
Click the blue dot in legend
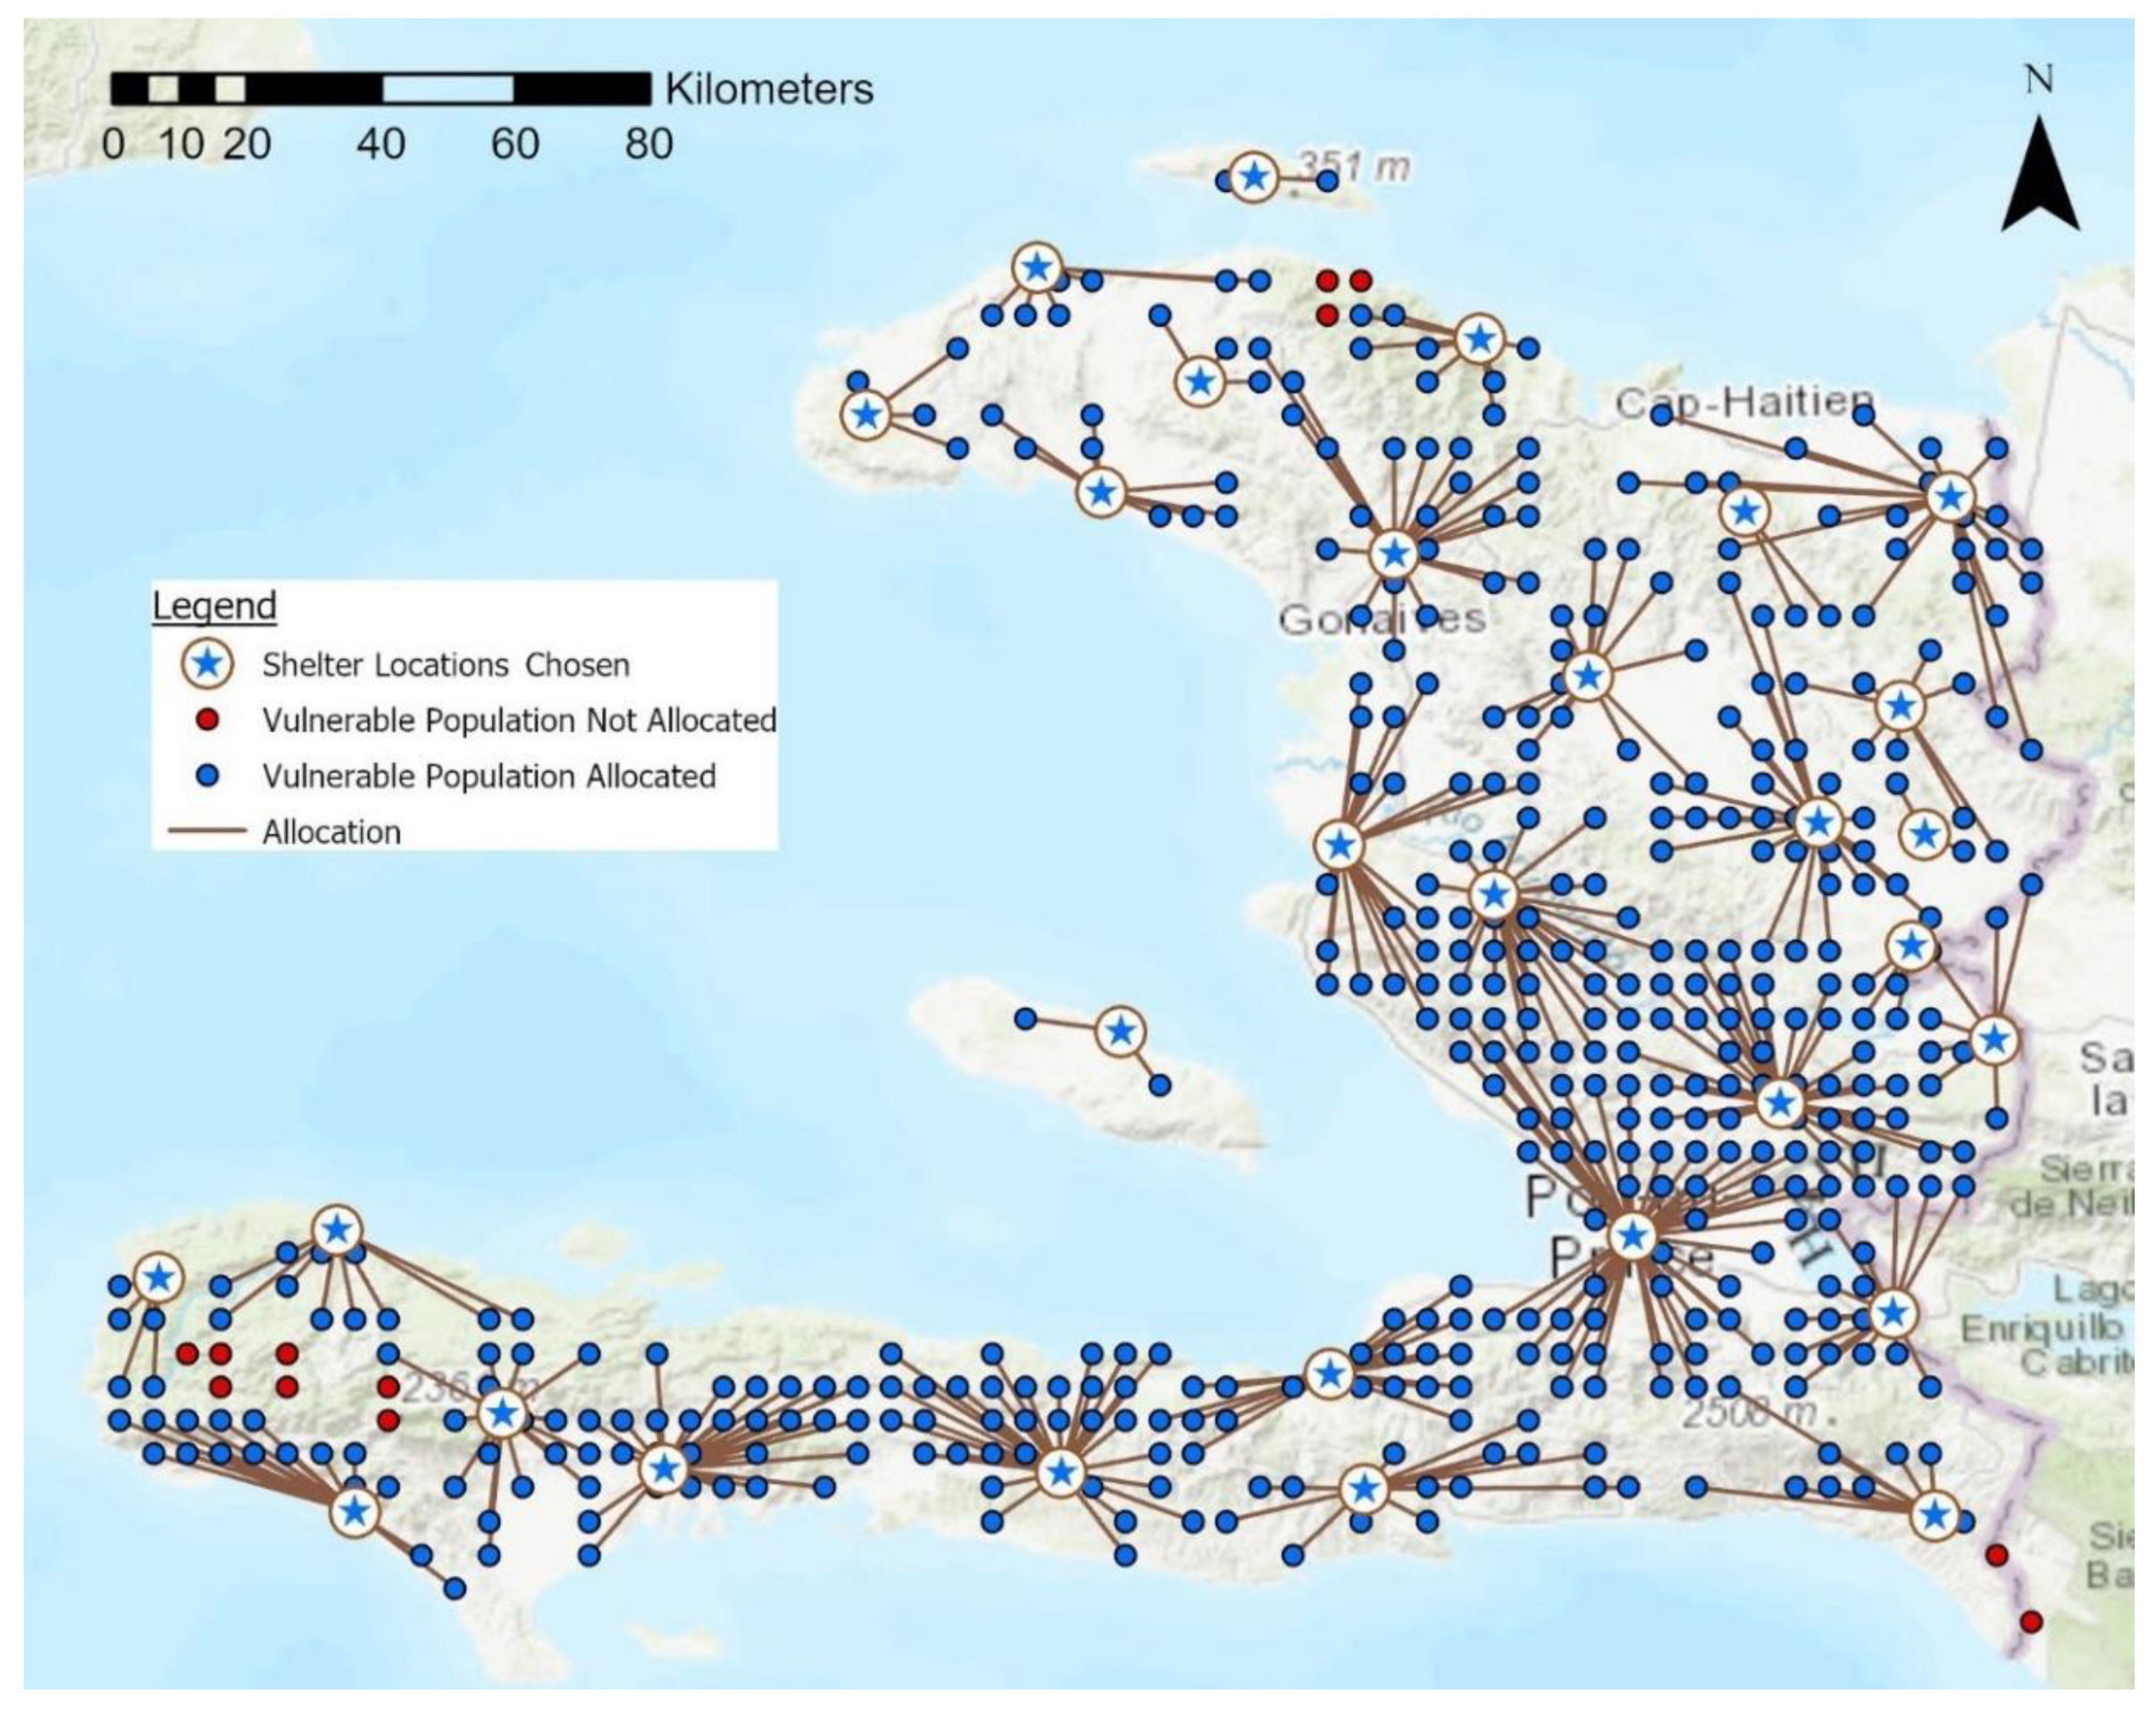click(x=208, y=776)
